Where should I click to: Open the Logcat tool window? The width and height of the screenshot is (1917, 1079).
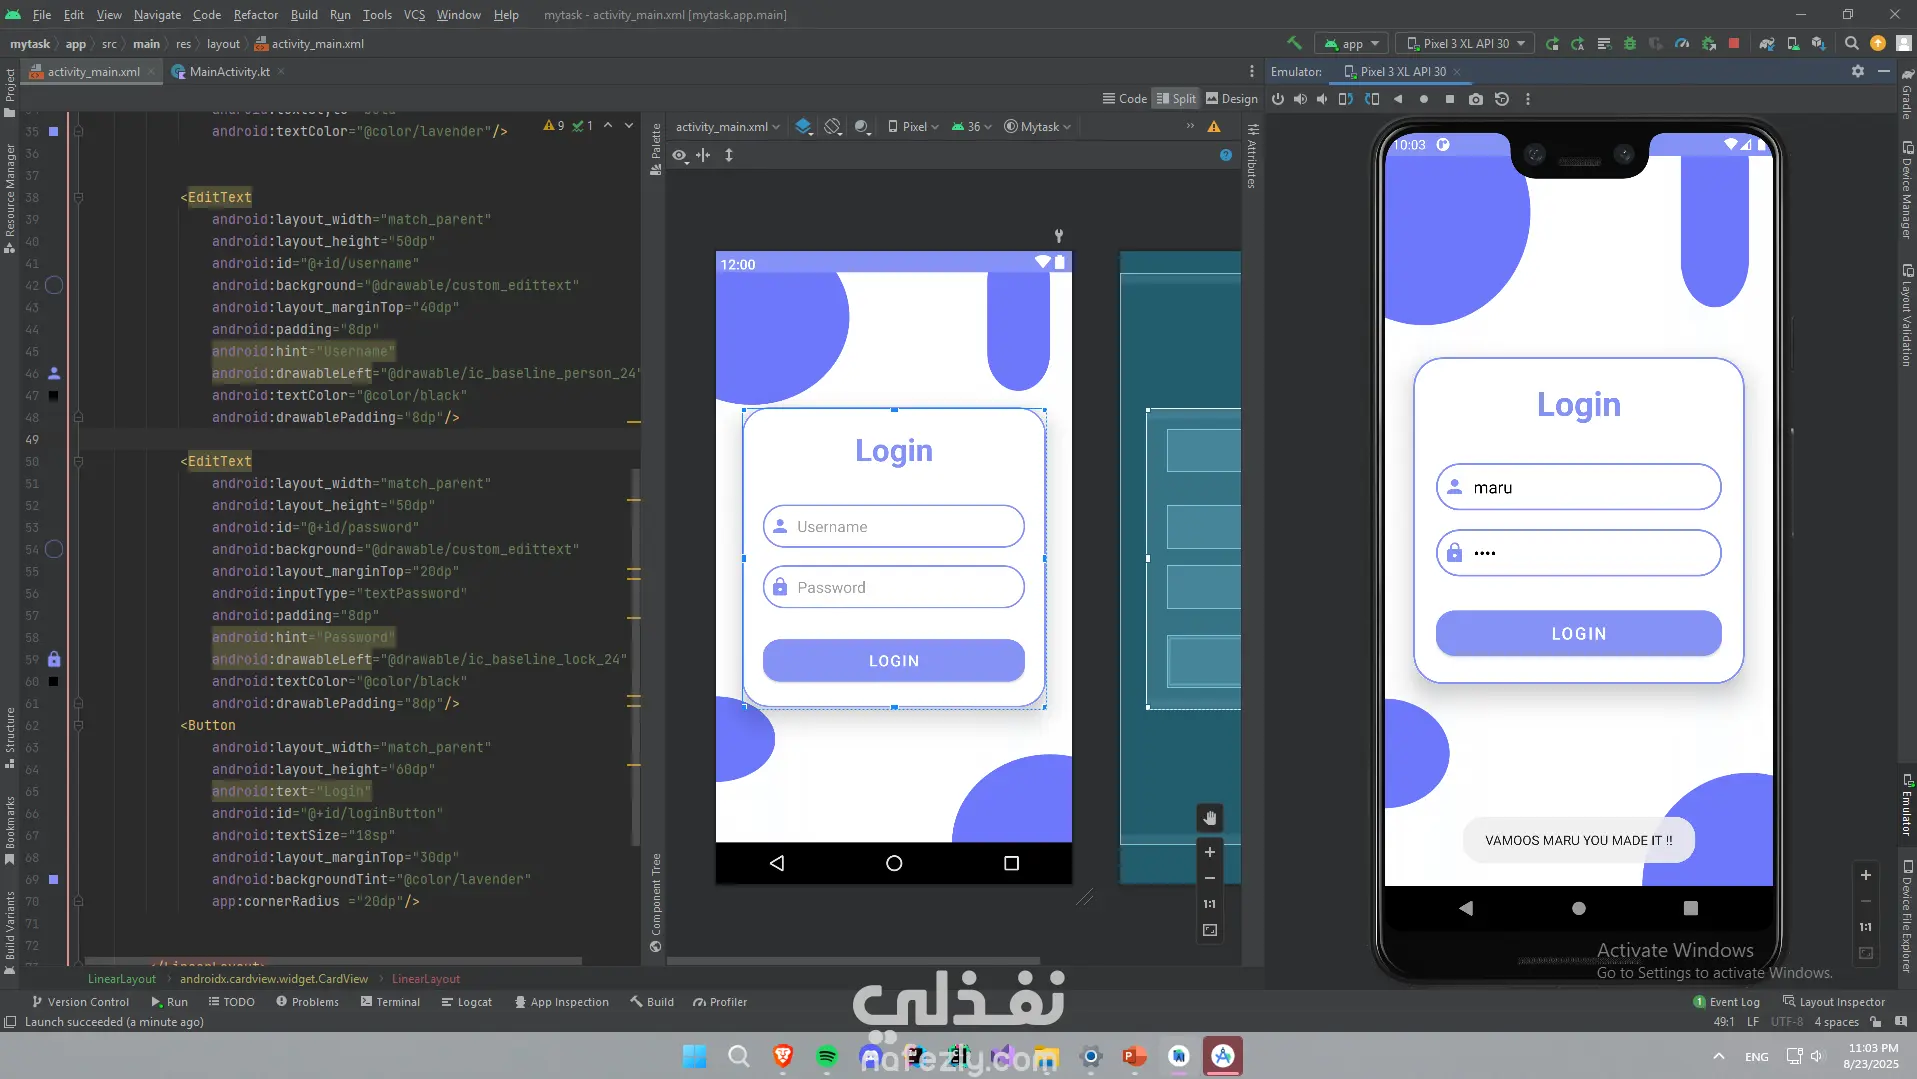(x=466, y=1002)
